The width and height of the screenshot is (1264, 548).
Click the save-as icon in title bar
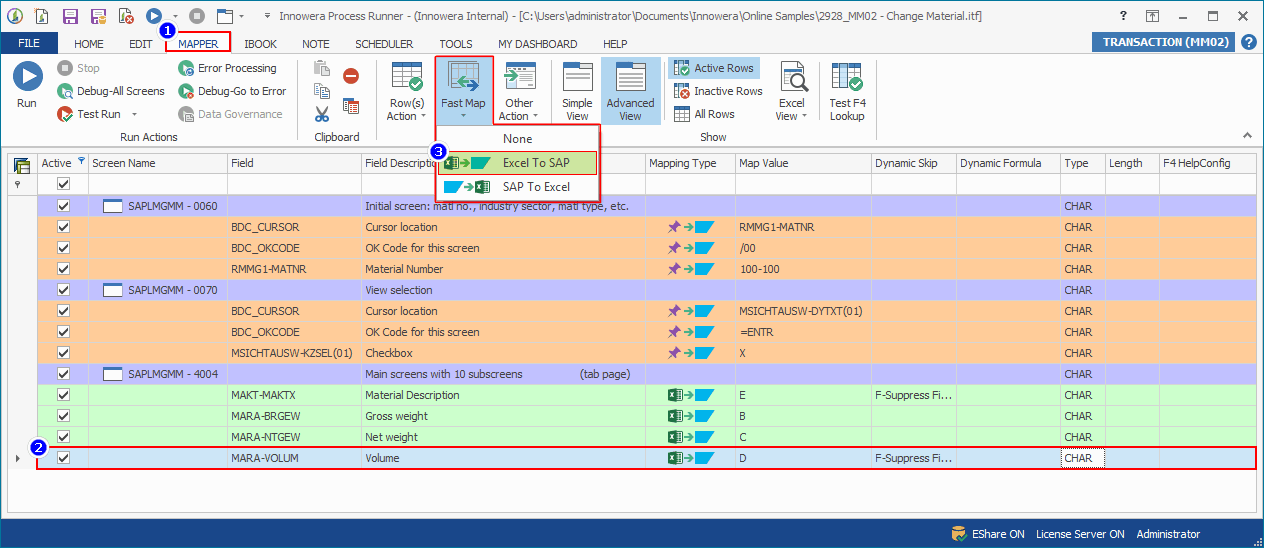(x=98, y=16)
